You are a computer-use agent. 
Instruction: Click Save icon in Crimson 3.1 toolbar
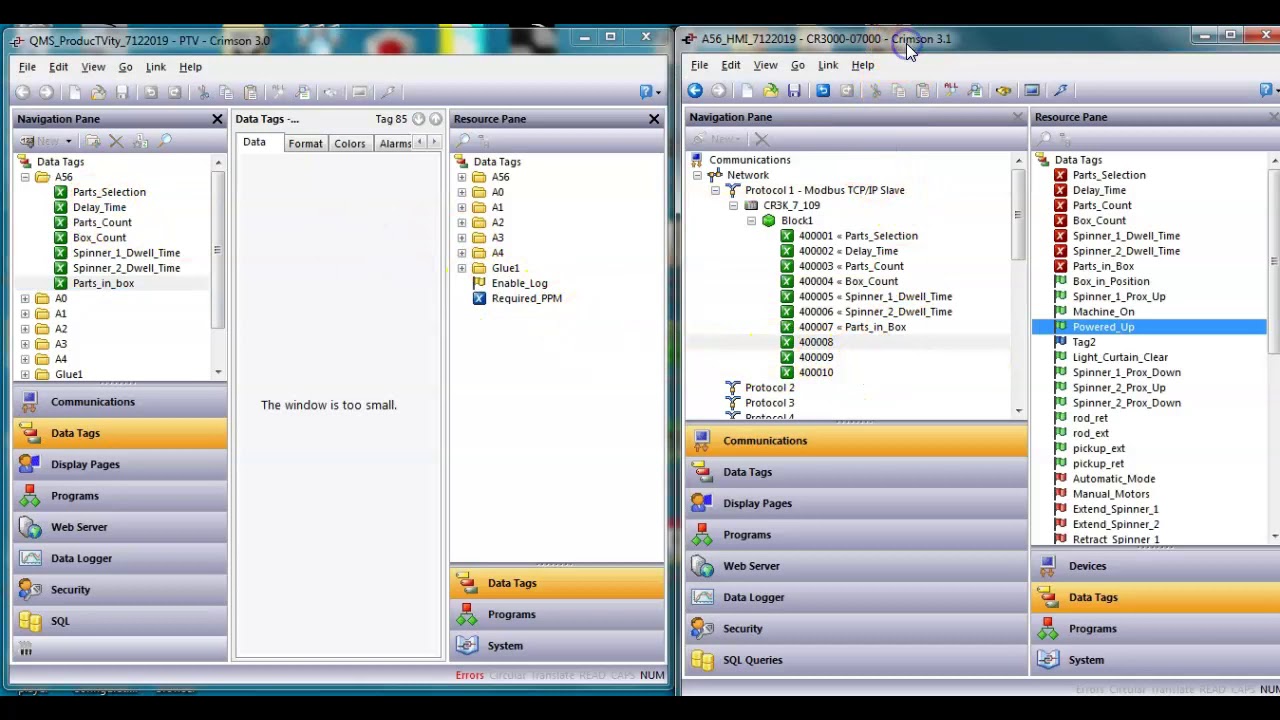pyautogui.click(x=794, y=91)
